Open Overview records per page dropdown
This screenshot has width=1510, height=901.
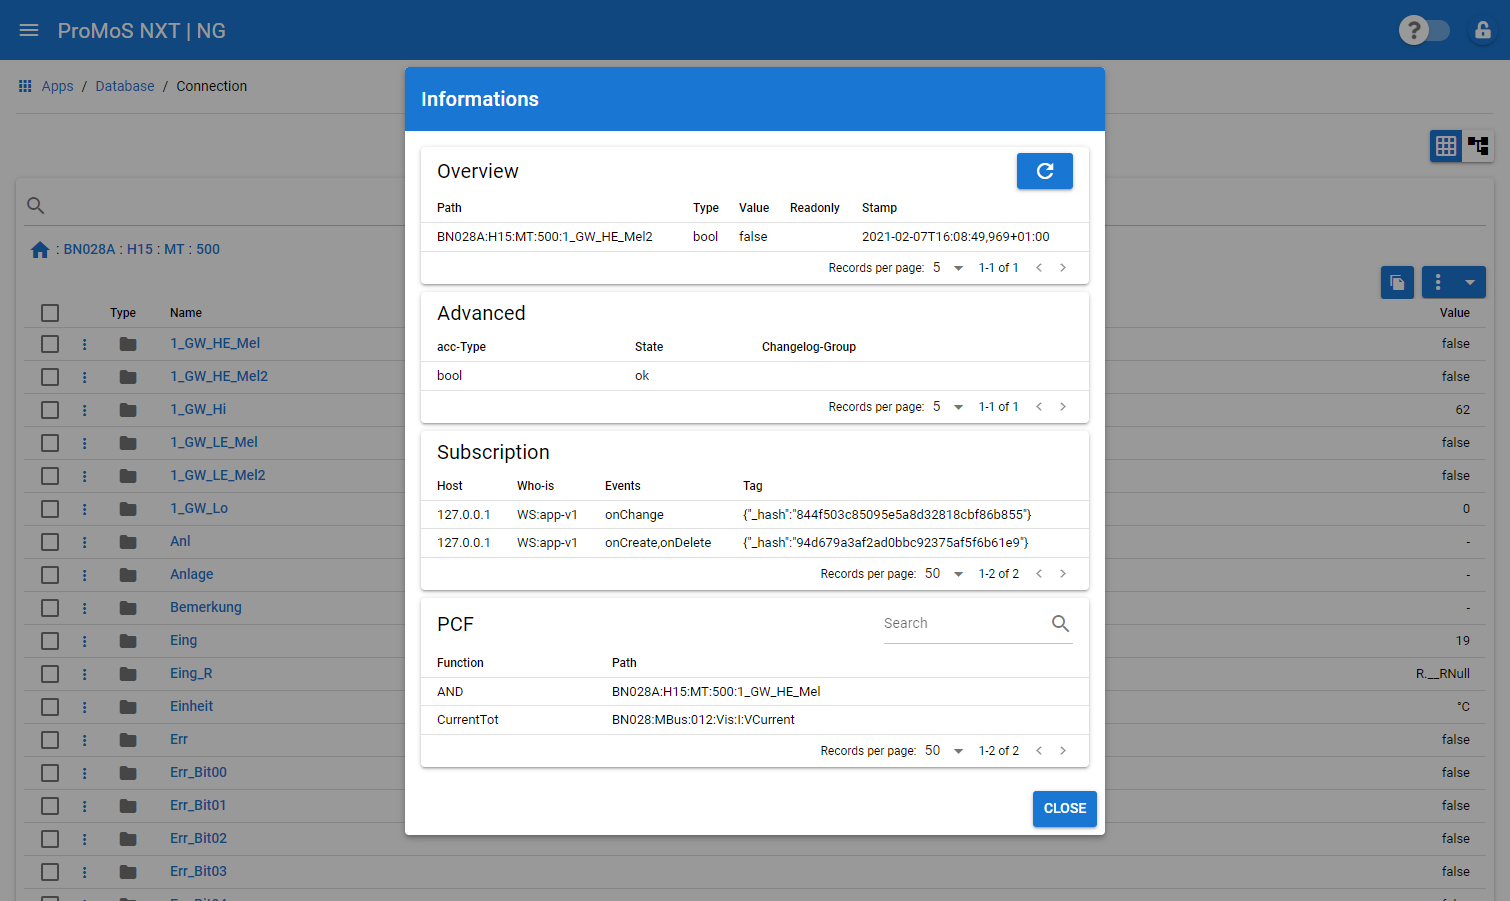[948, 267]
